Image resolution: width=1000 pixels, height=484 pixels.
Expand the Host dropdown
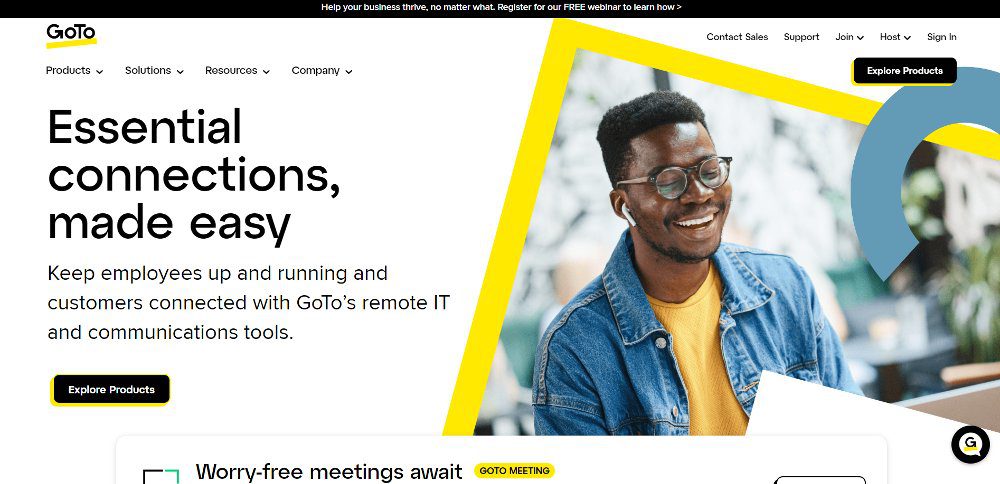point(895,37)
